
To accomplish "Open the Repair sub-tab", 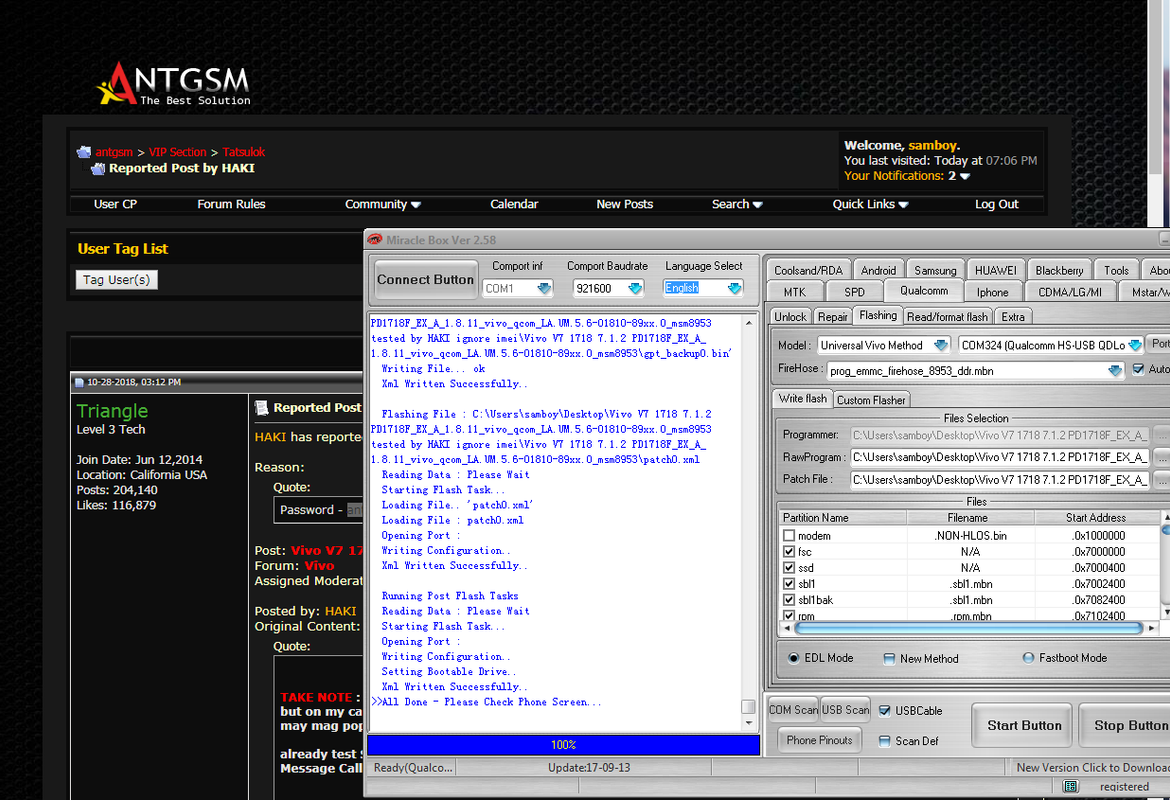I will click(x=832, y=316).
